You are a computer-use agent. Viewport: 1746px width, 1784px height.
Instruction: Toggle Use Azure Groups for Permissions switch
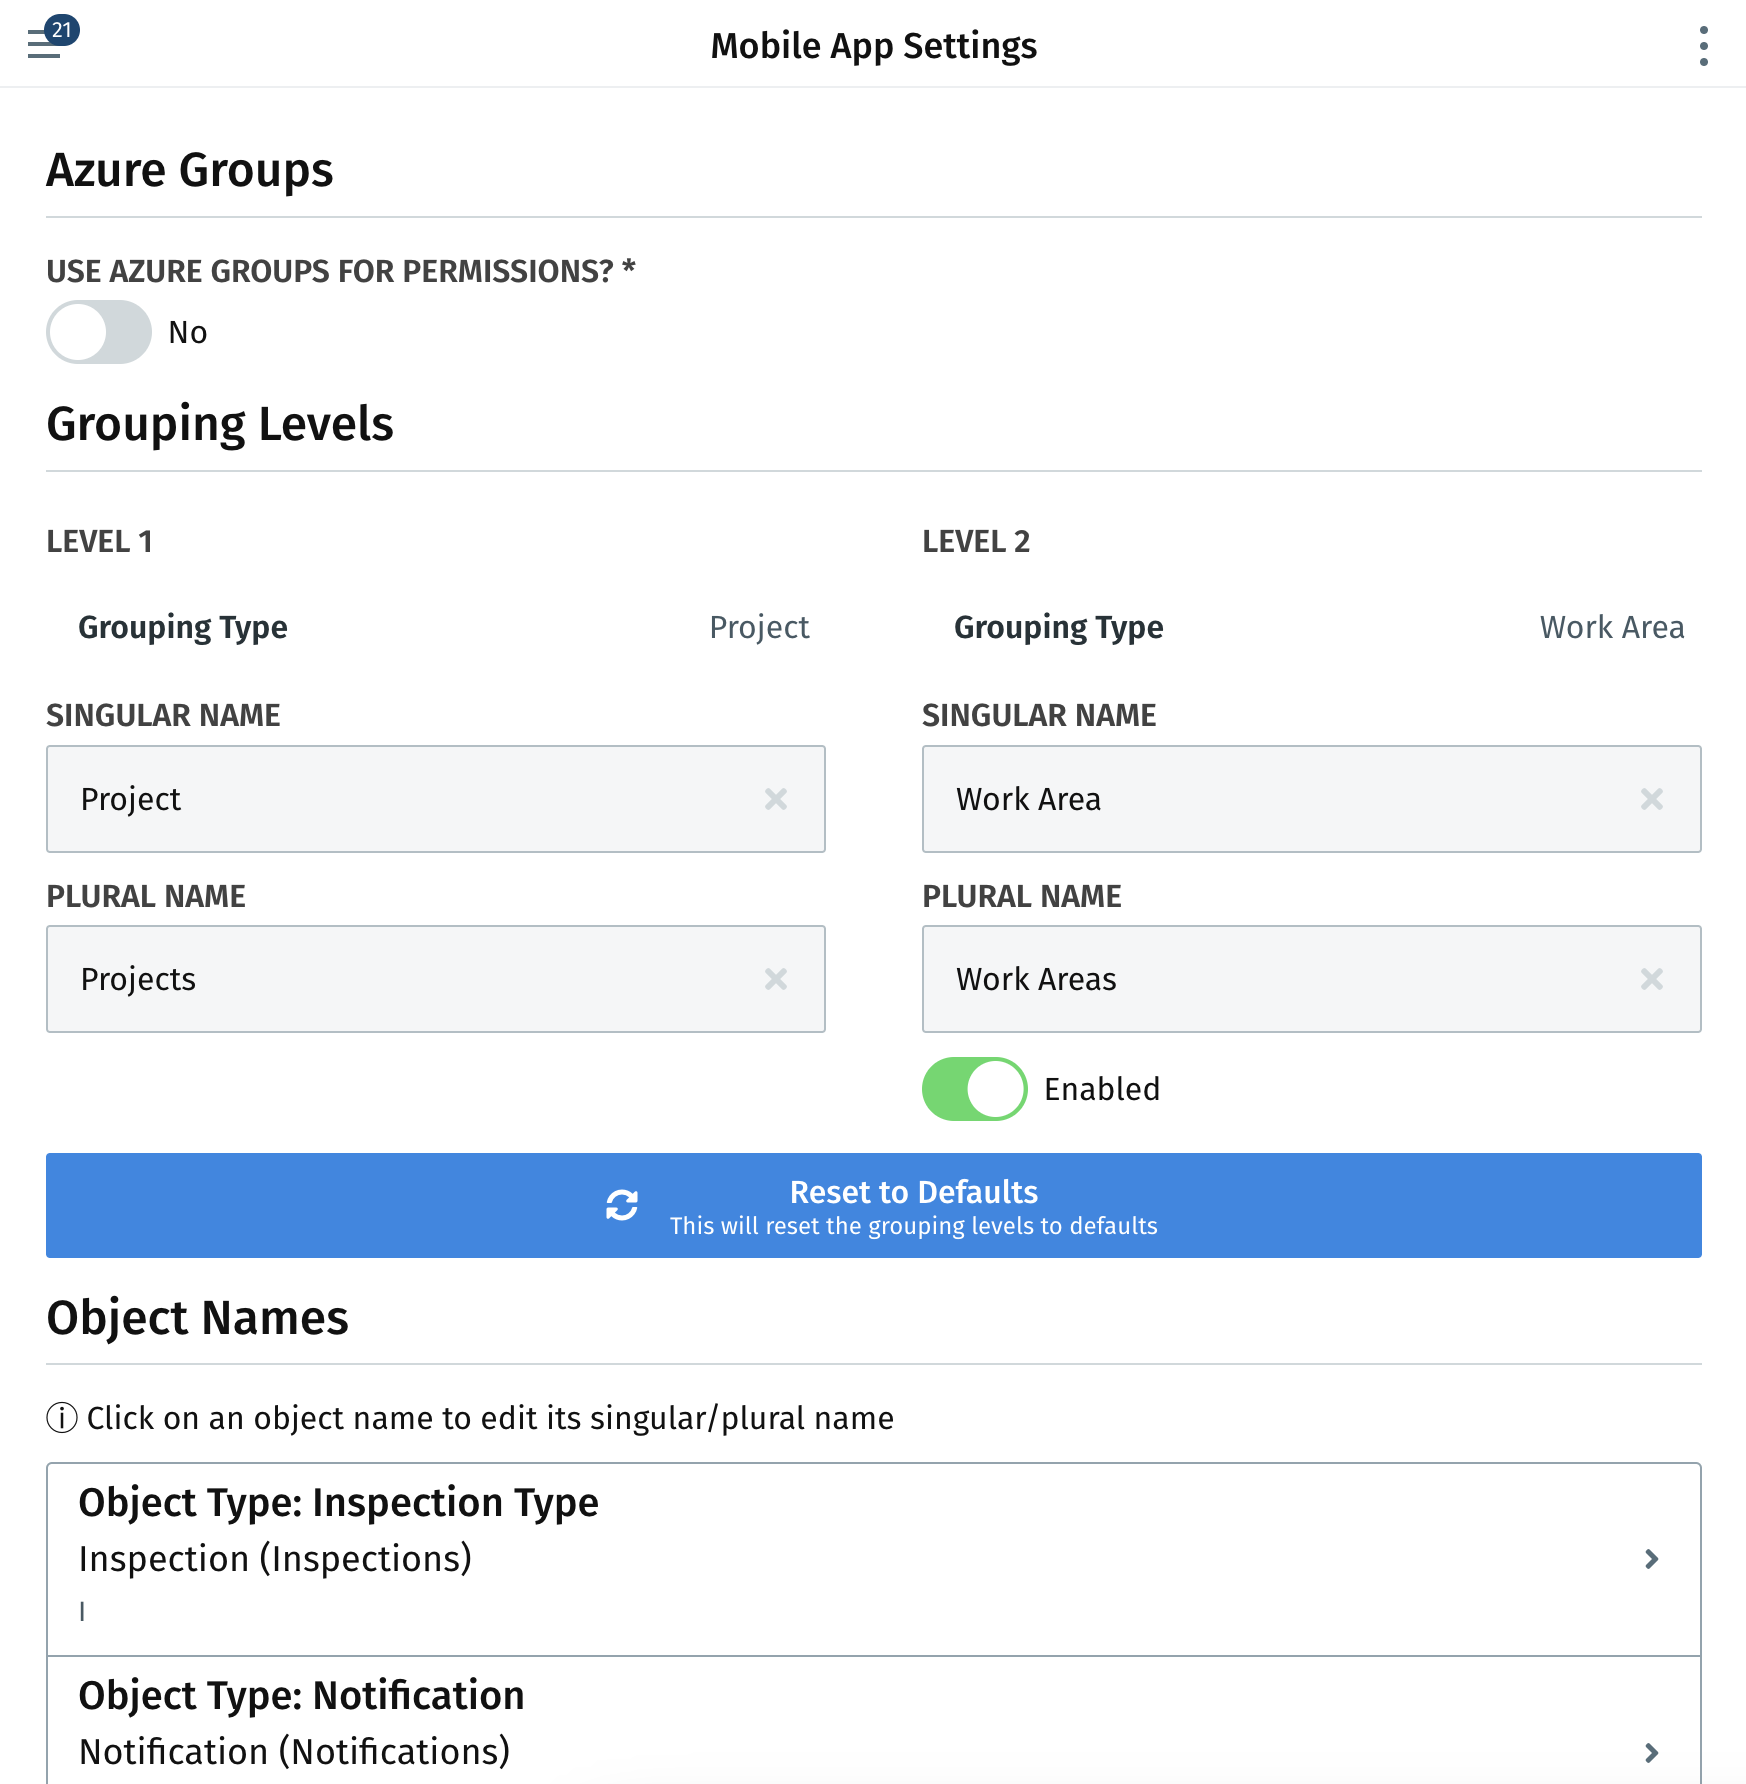[99, 332]
